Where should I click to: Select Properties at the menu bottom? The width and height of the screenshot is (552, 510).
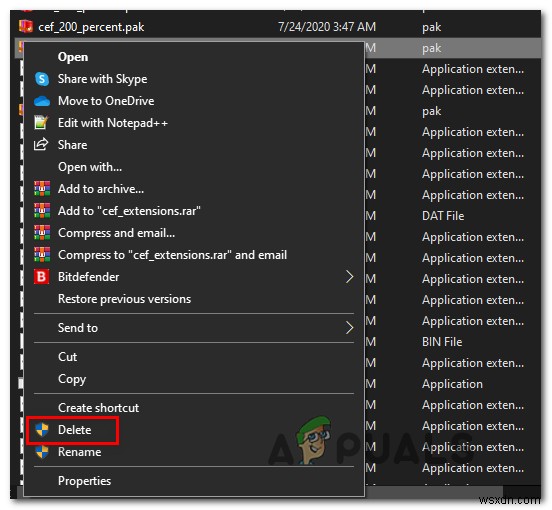pyautogui.click(x=84, y=481)
